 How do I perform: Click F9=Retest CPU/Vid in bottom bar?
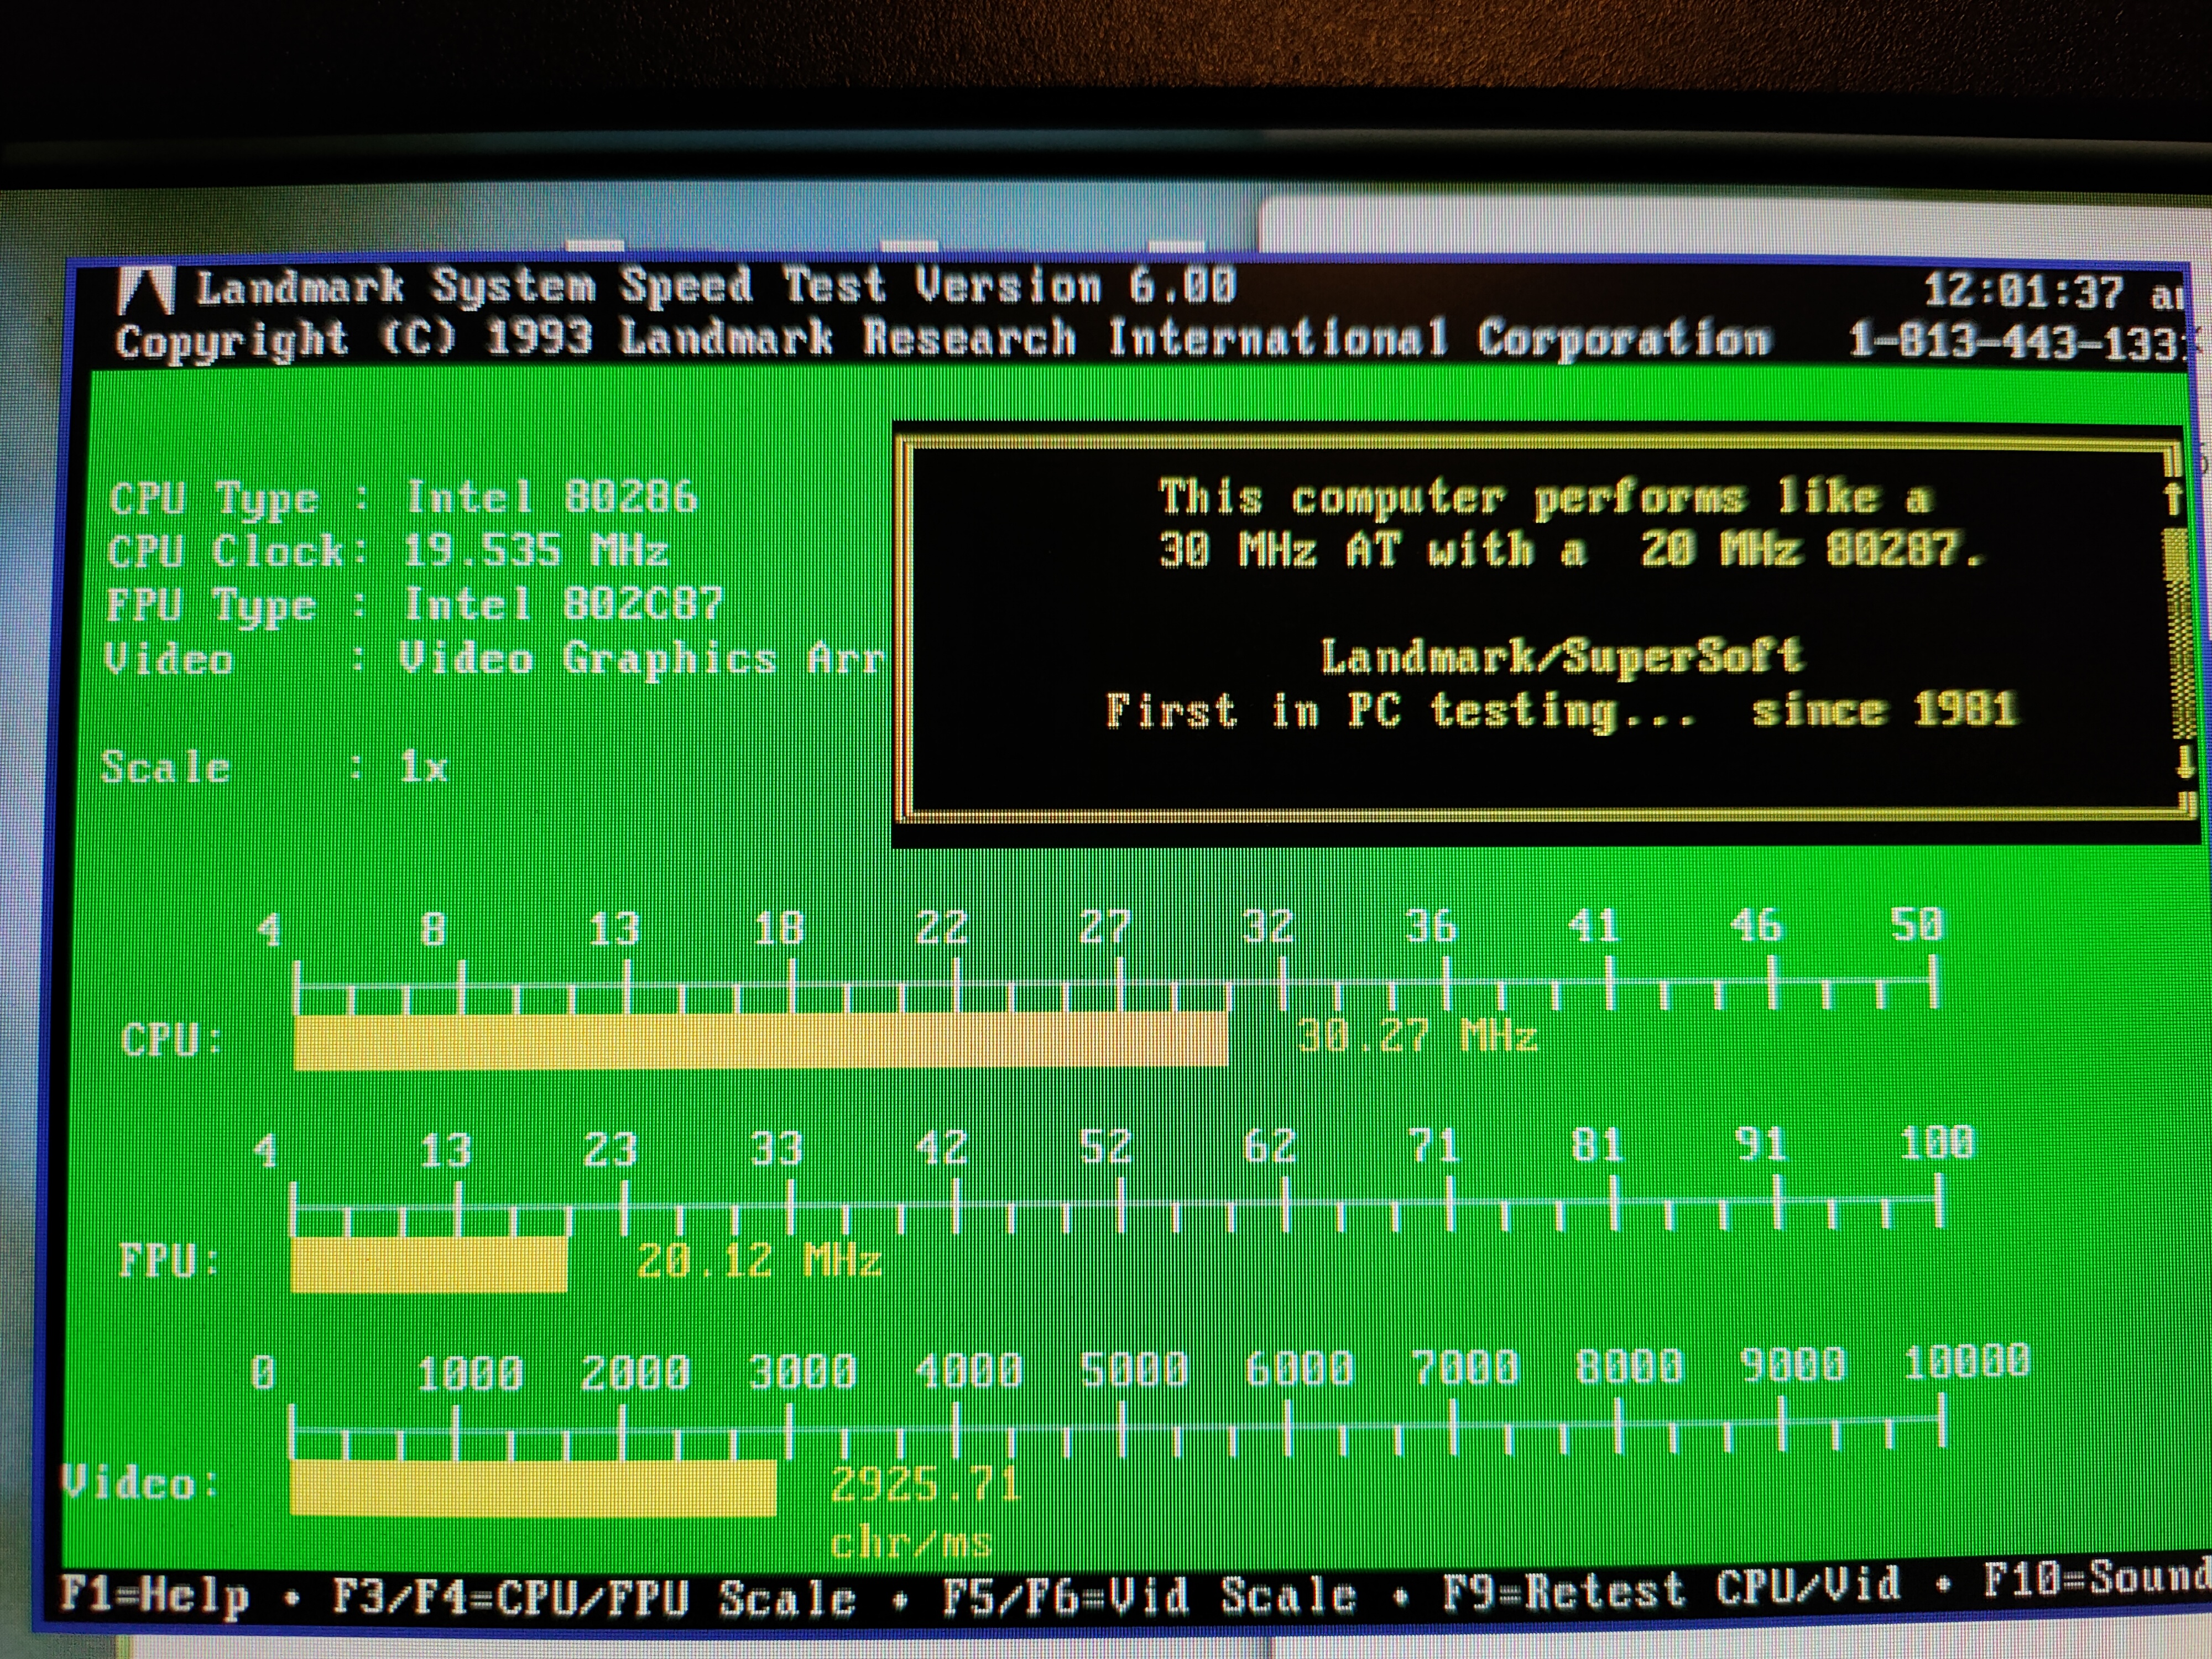pyautogui.click(x=1671, y=1588)
